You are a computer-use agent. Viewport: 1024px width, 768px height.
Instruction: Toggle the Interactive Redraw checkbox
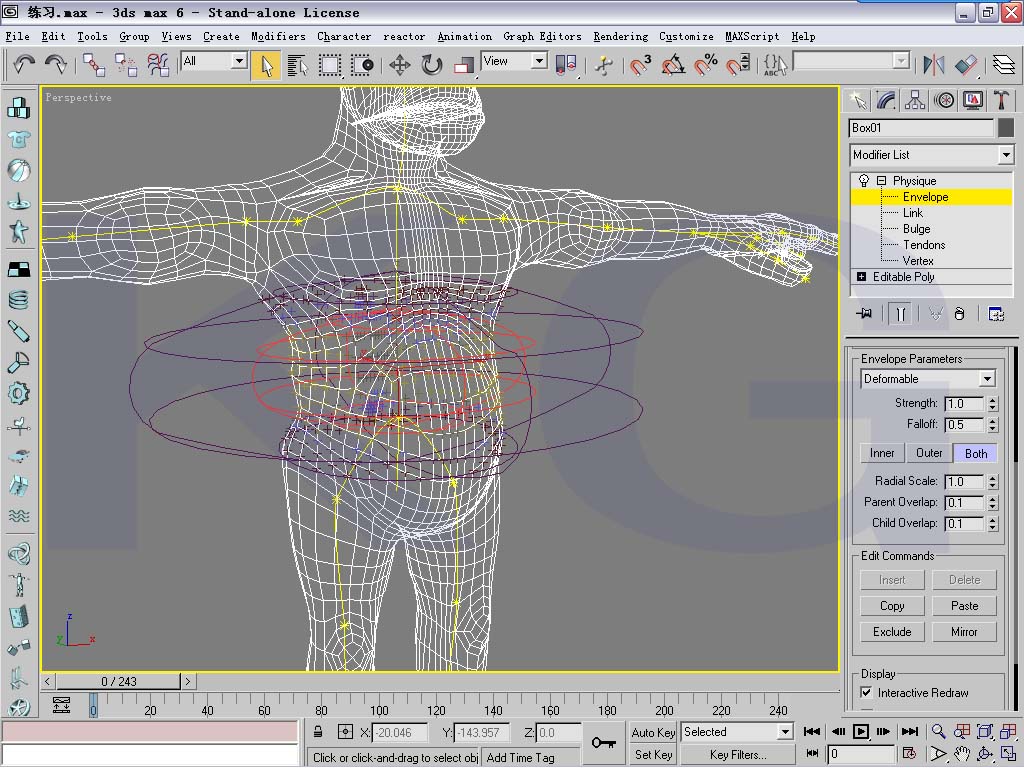(866, 692)
